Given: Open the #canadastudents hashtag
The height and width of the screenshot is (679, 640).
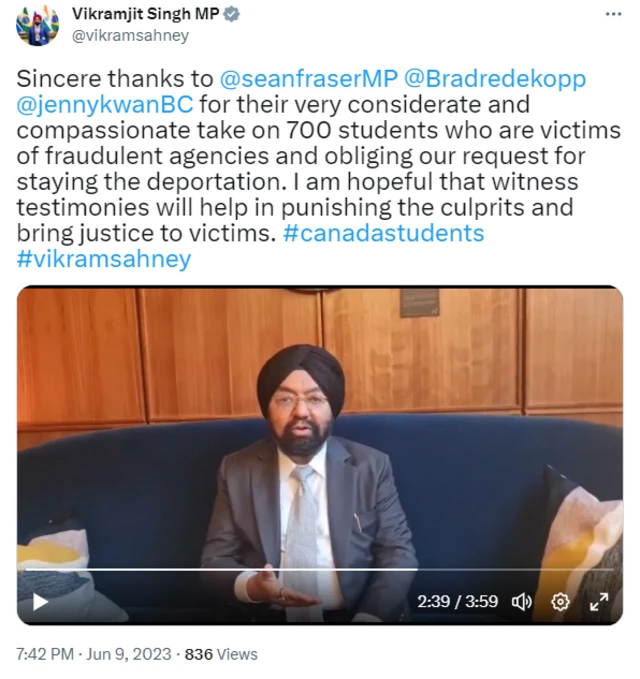Looking at the screenshot, I should point(383,233).
